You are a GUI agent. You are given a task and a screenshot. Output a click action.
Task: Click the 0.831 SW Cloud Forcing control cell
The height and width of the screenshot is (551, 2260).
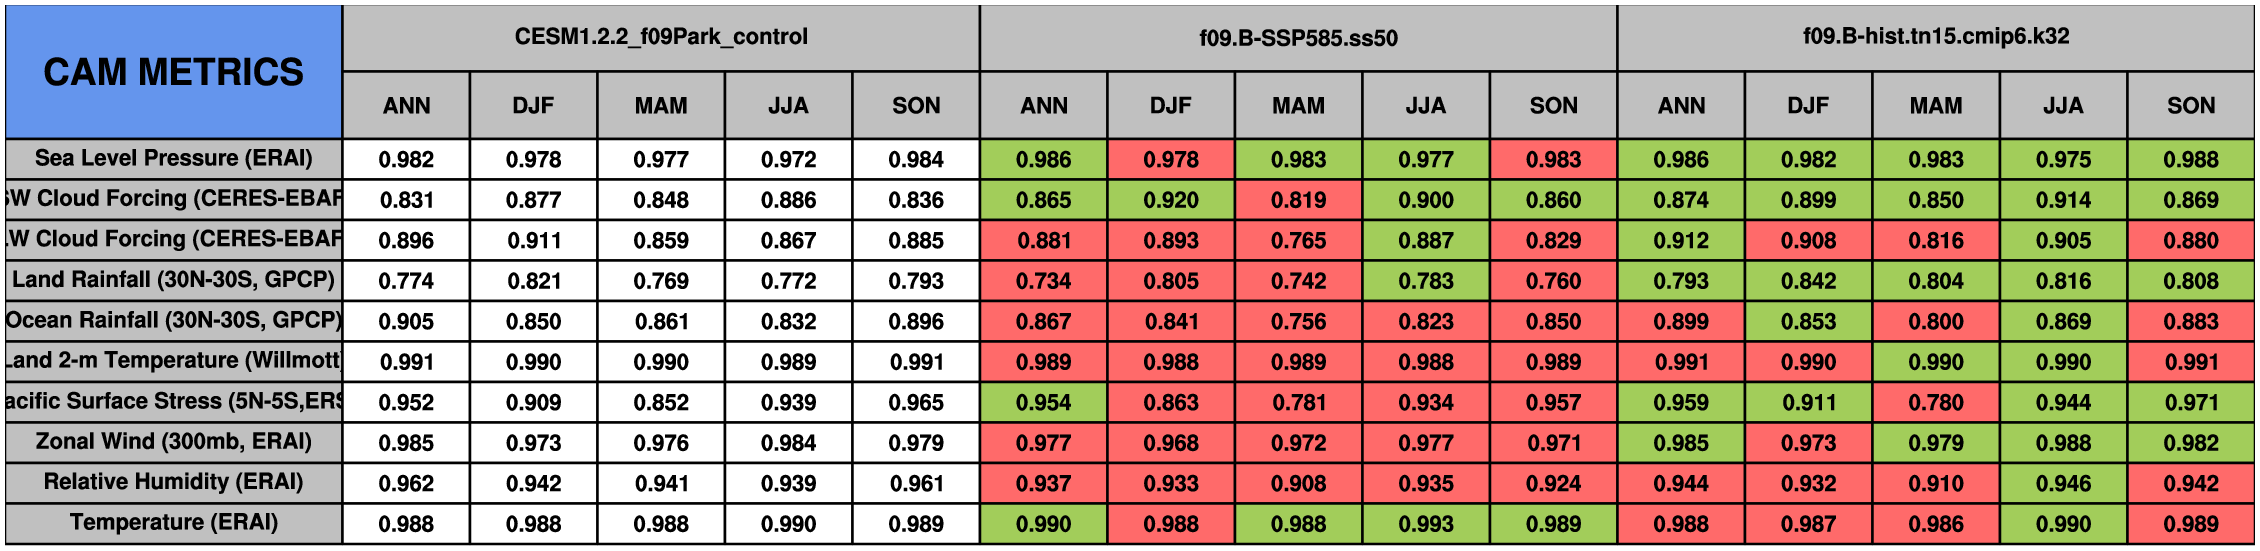[406, 200]
